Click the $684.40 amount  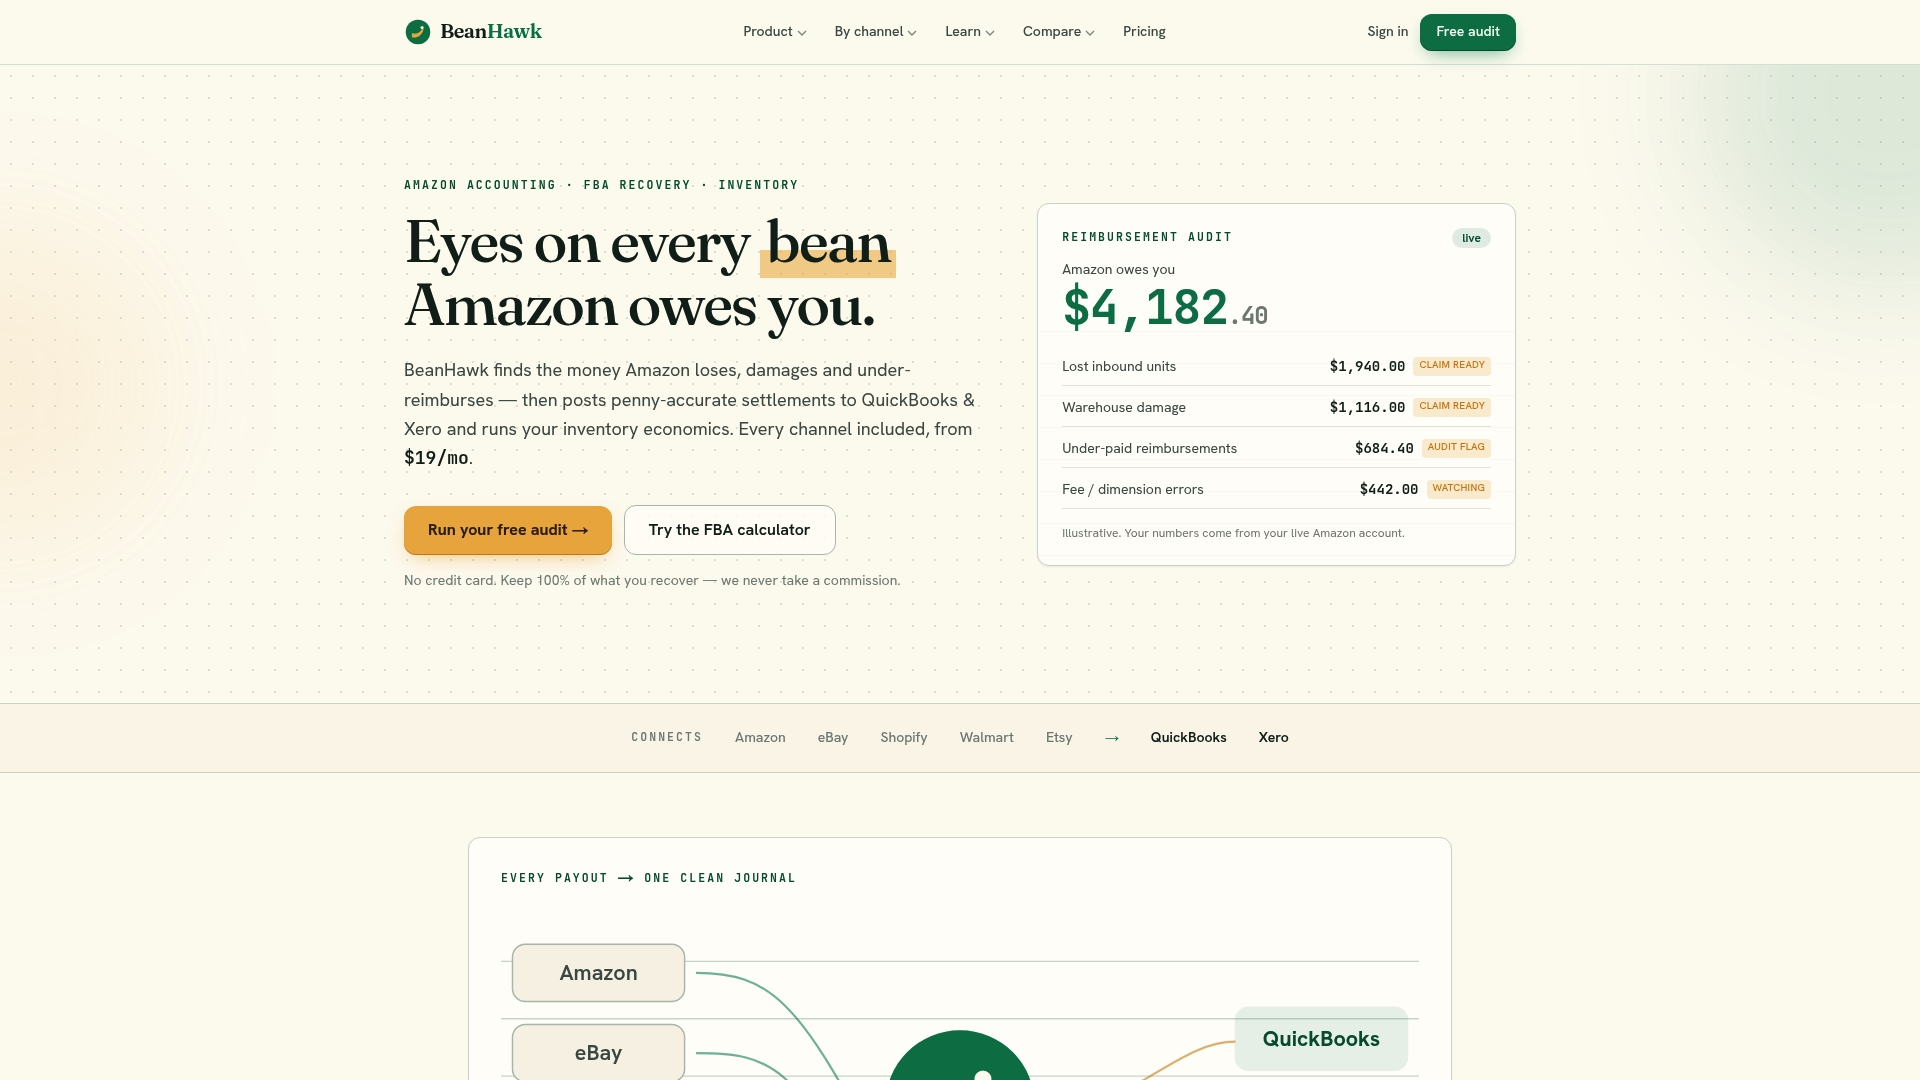1384,449
